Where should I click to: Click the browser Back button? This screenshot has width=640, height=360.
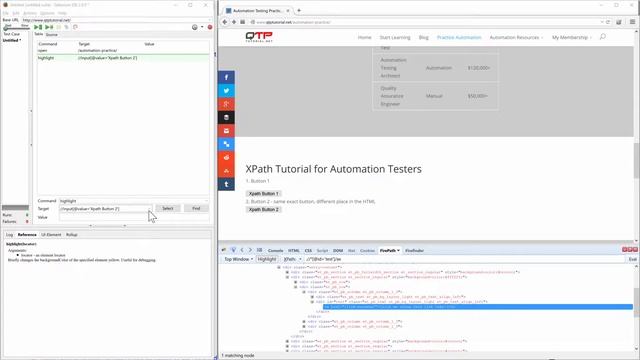tap(224, 22)
